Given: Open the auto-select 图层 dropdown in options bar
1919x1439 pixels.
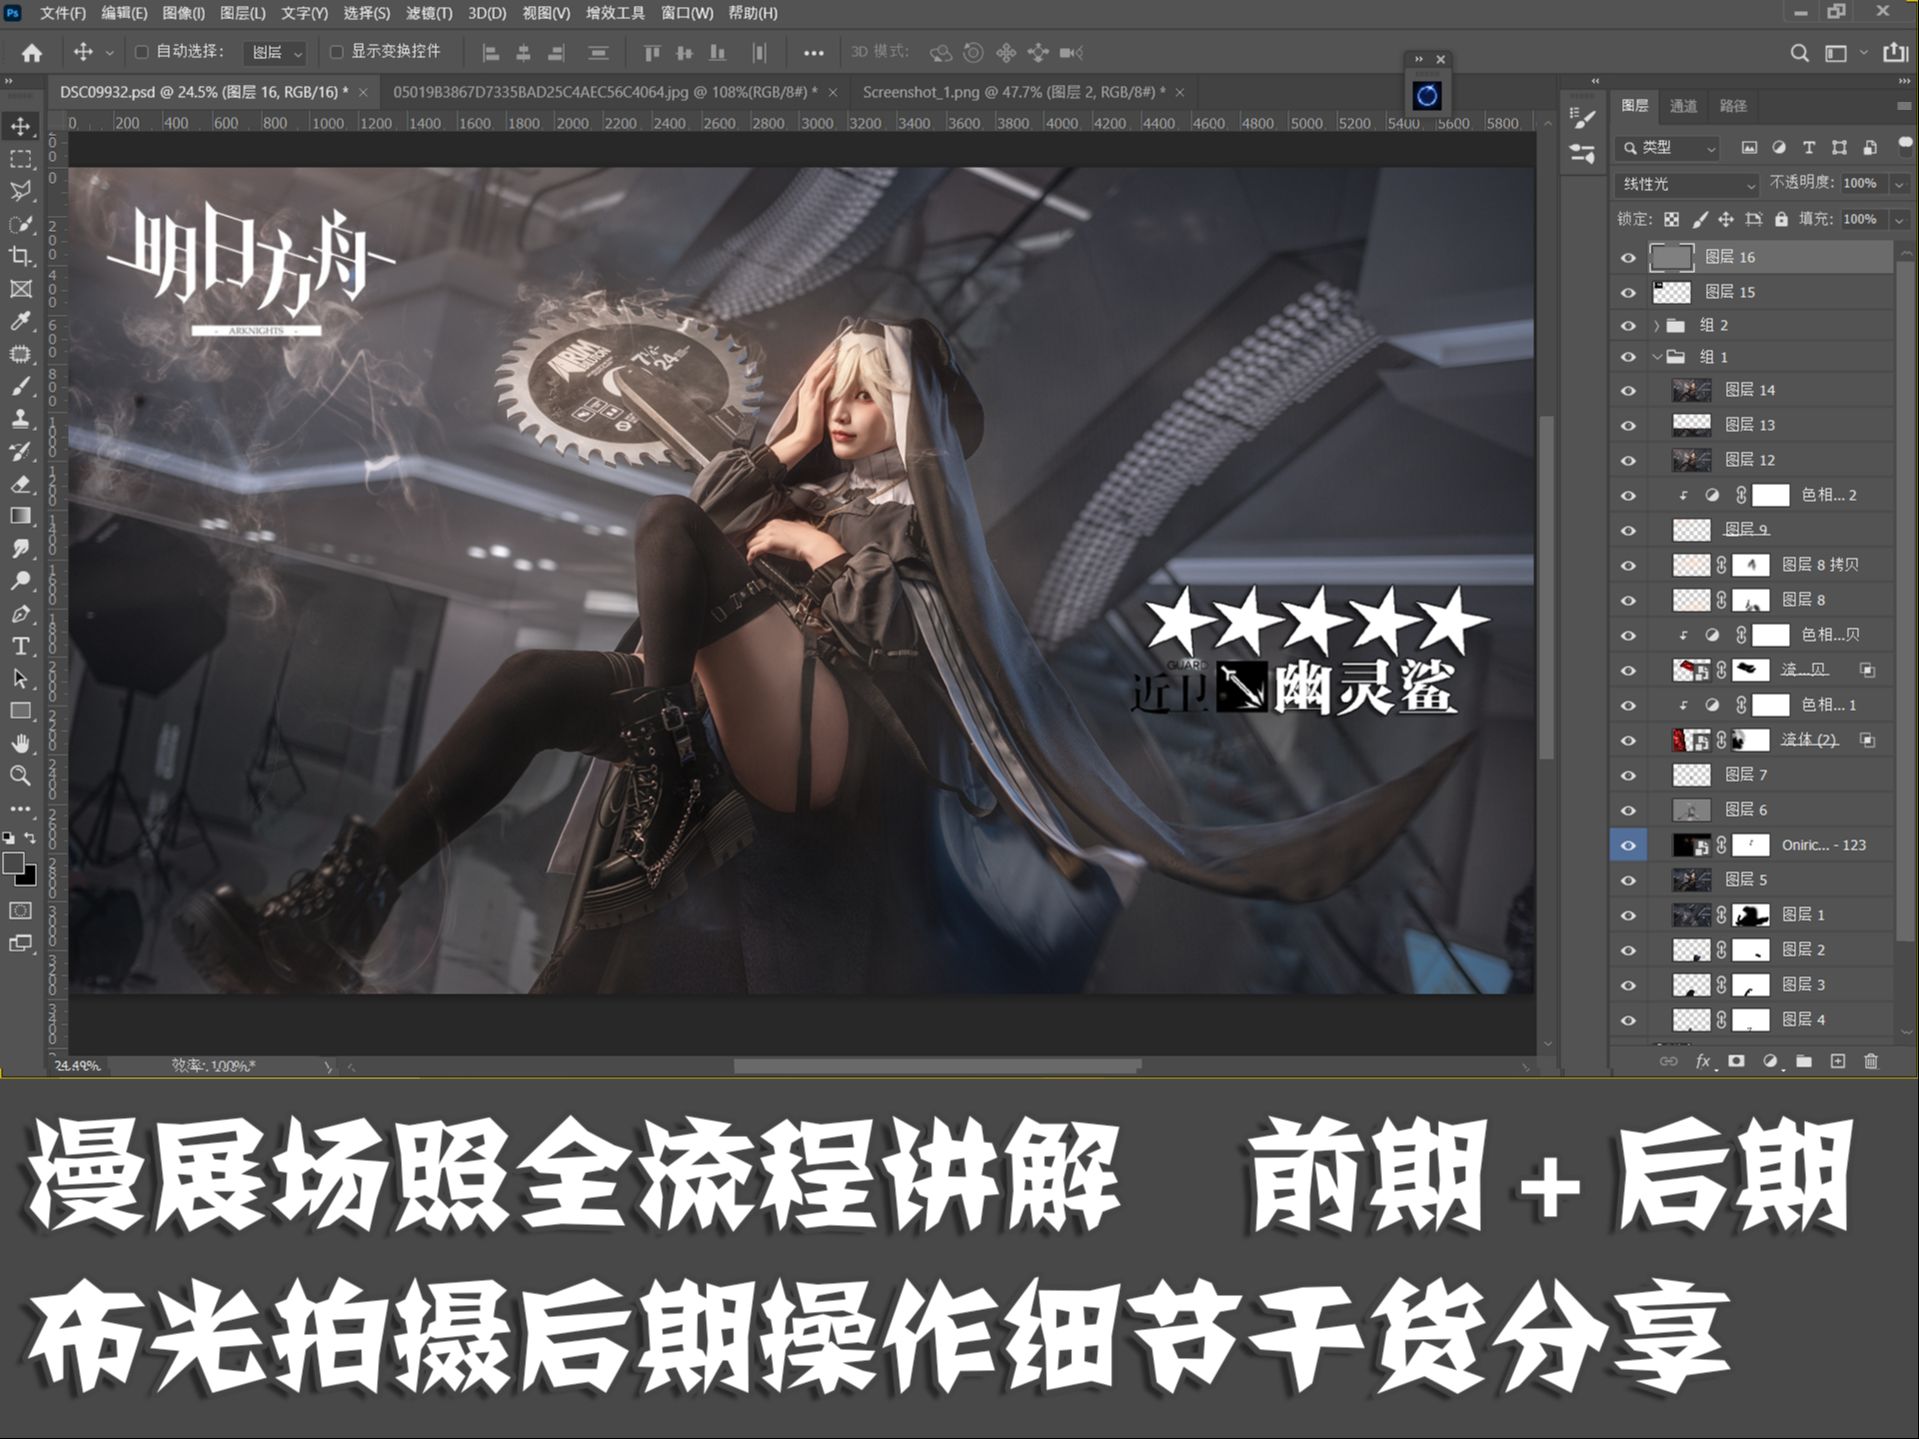Looking at the screenshot, I should [x=275, y=53].
